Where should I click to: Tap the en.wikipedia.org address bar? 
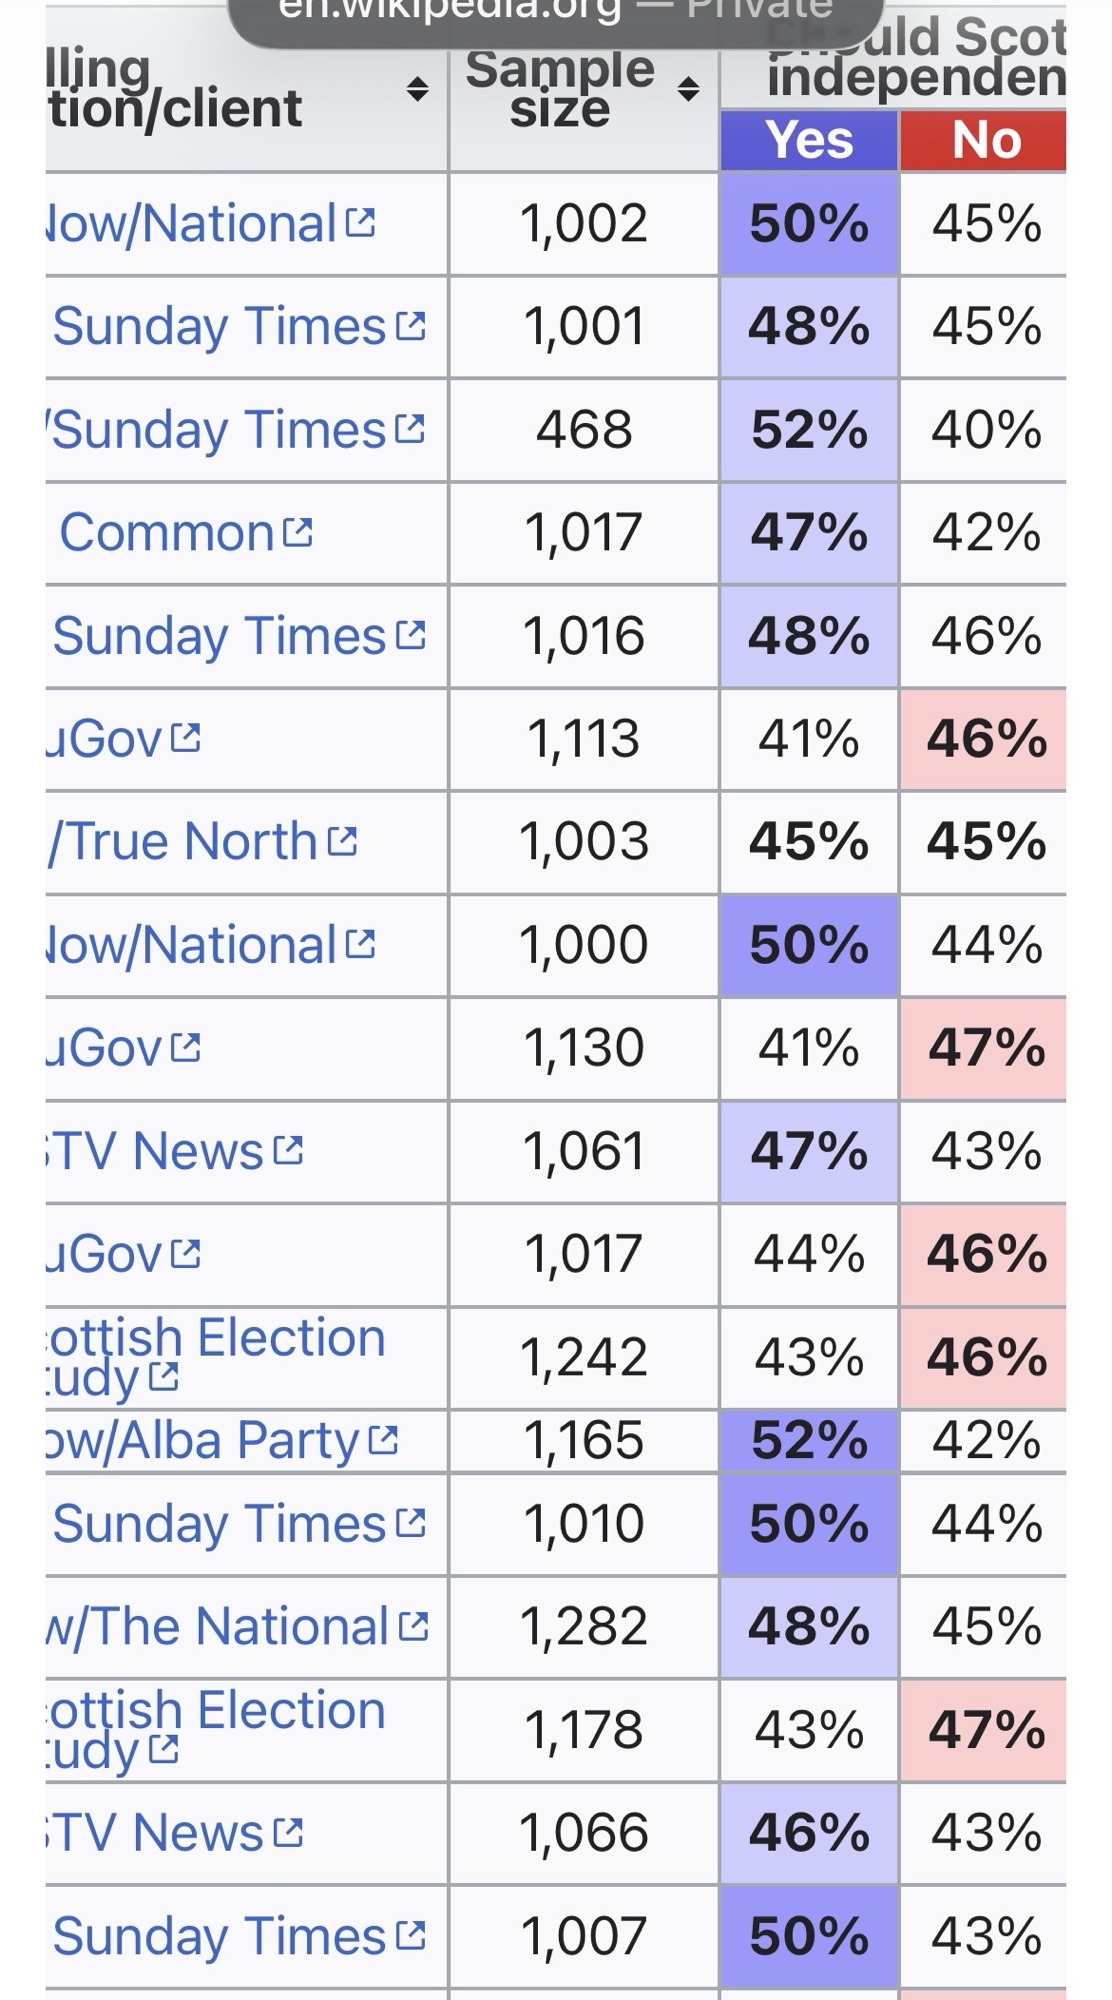[x=555, y=12]
